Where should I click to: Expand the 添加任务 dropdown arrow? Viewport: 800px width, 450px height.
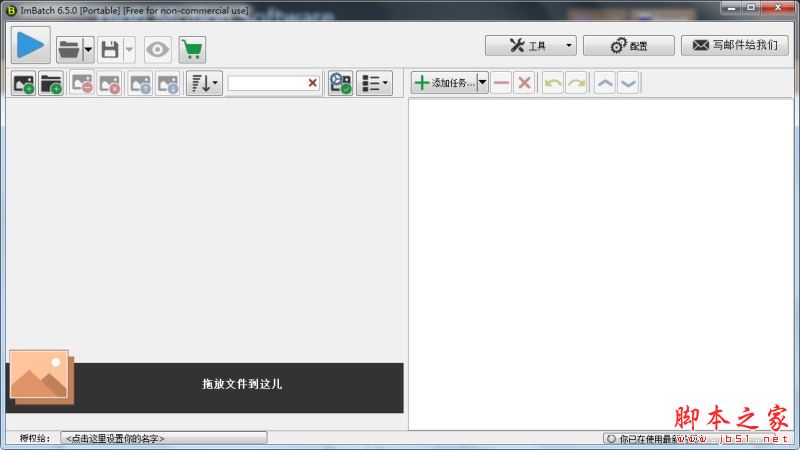(482, 83)
